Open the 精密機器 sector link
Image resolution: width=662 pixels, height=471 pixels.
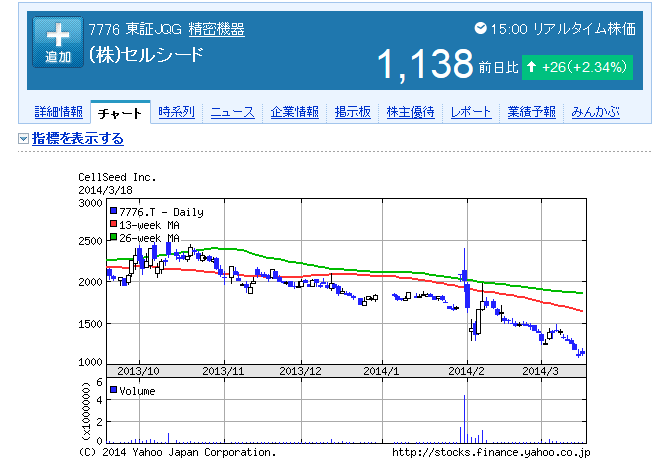click(217, 30)
